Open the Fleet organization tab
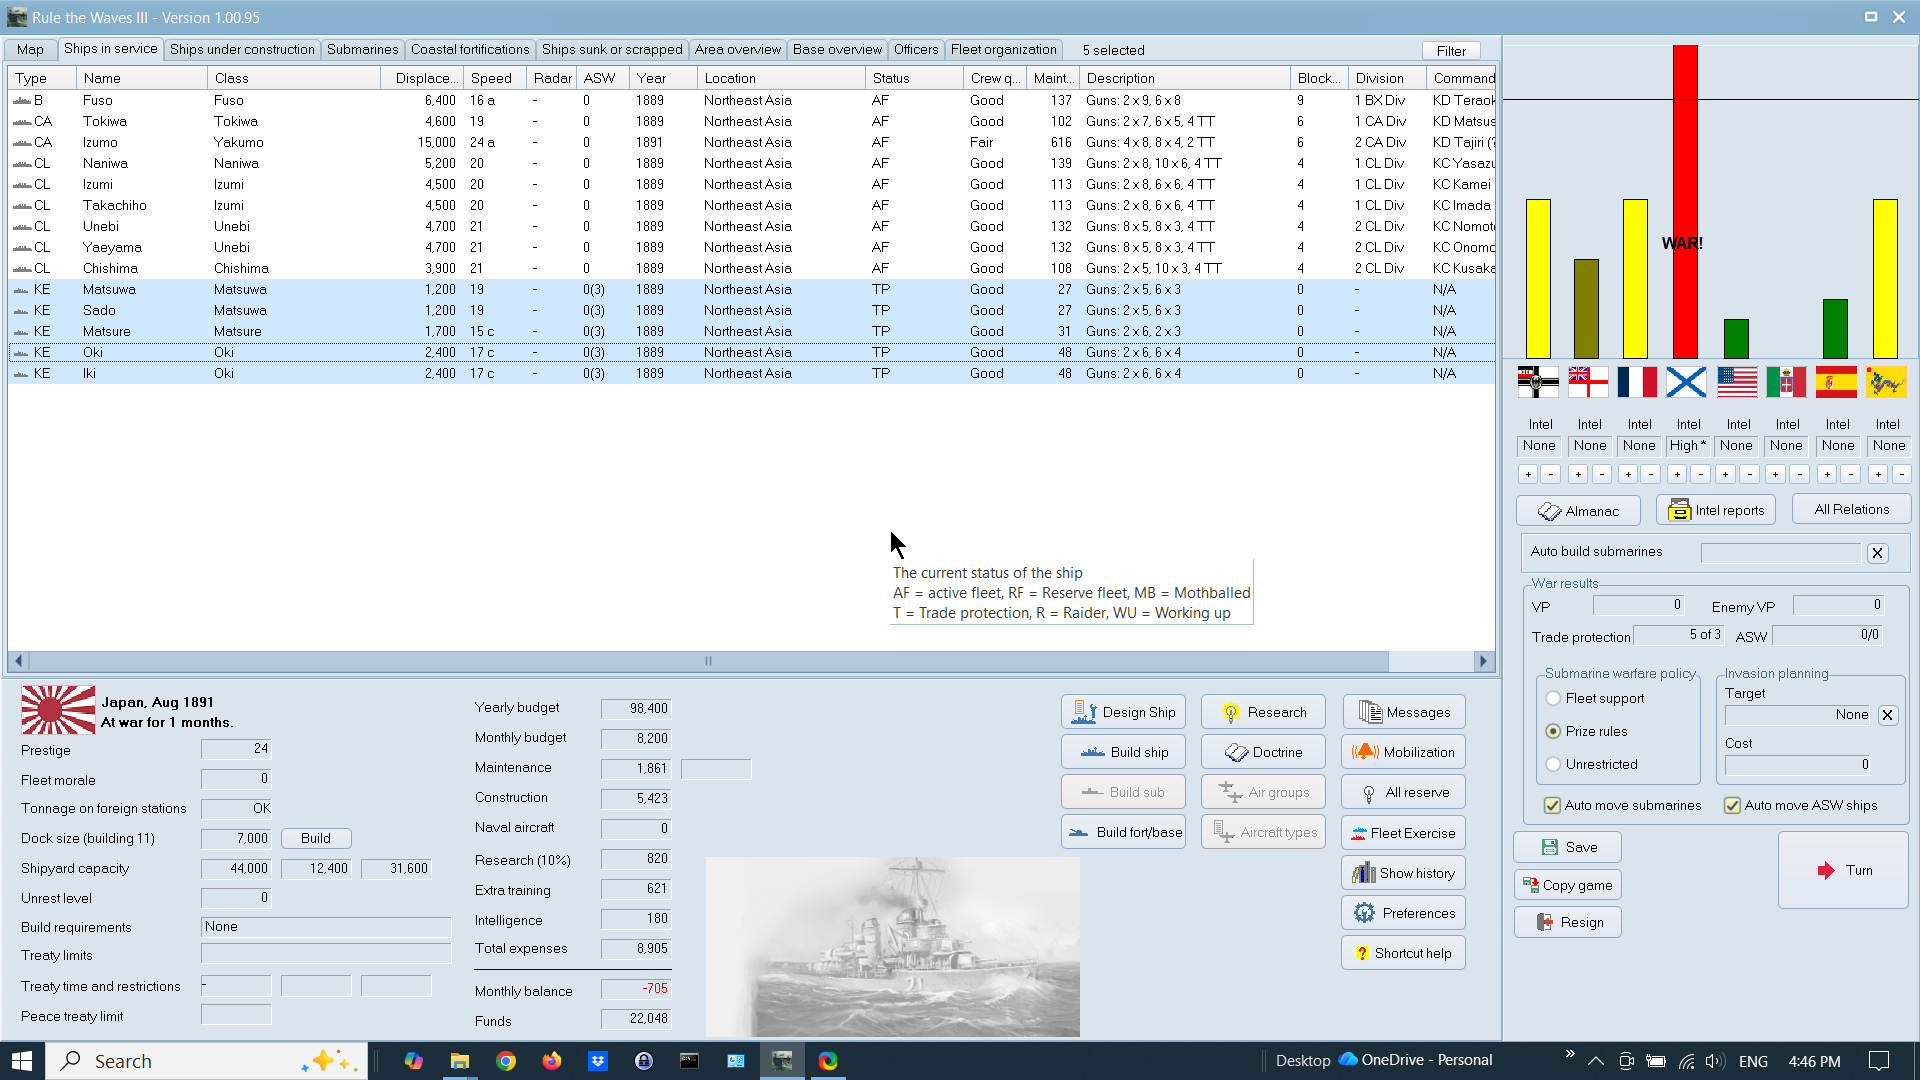 pyautogui.click(x=1003, y=50)
